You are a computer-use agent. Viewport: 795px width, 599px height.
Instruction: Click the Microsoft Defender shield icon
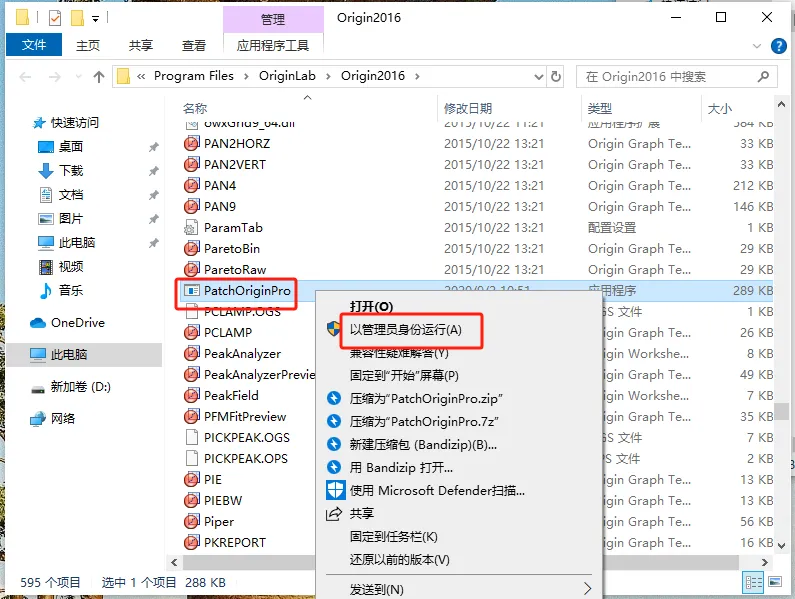pyautogui.click(x=335, y=490)
